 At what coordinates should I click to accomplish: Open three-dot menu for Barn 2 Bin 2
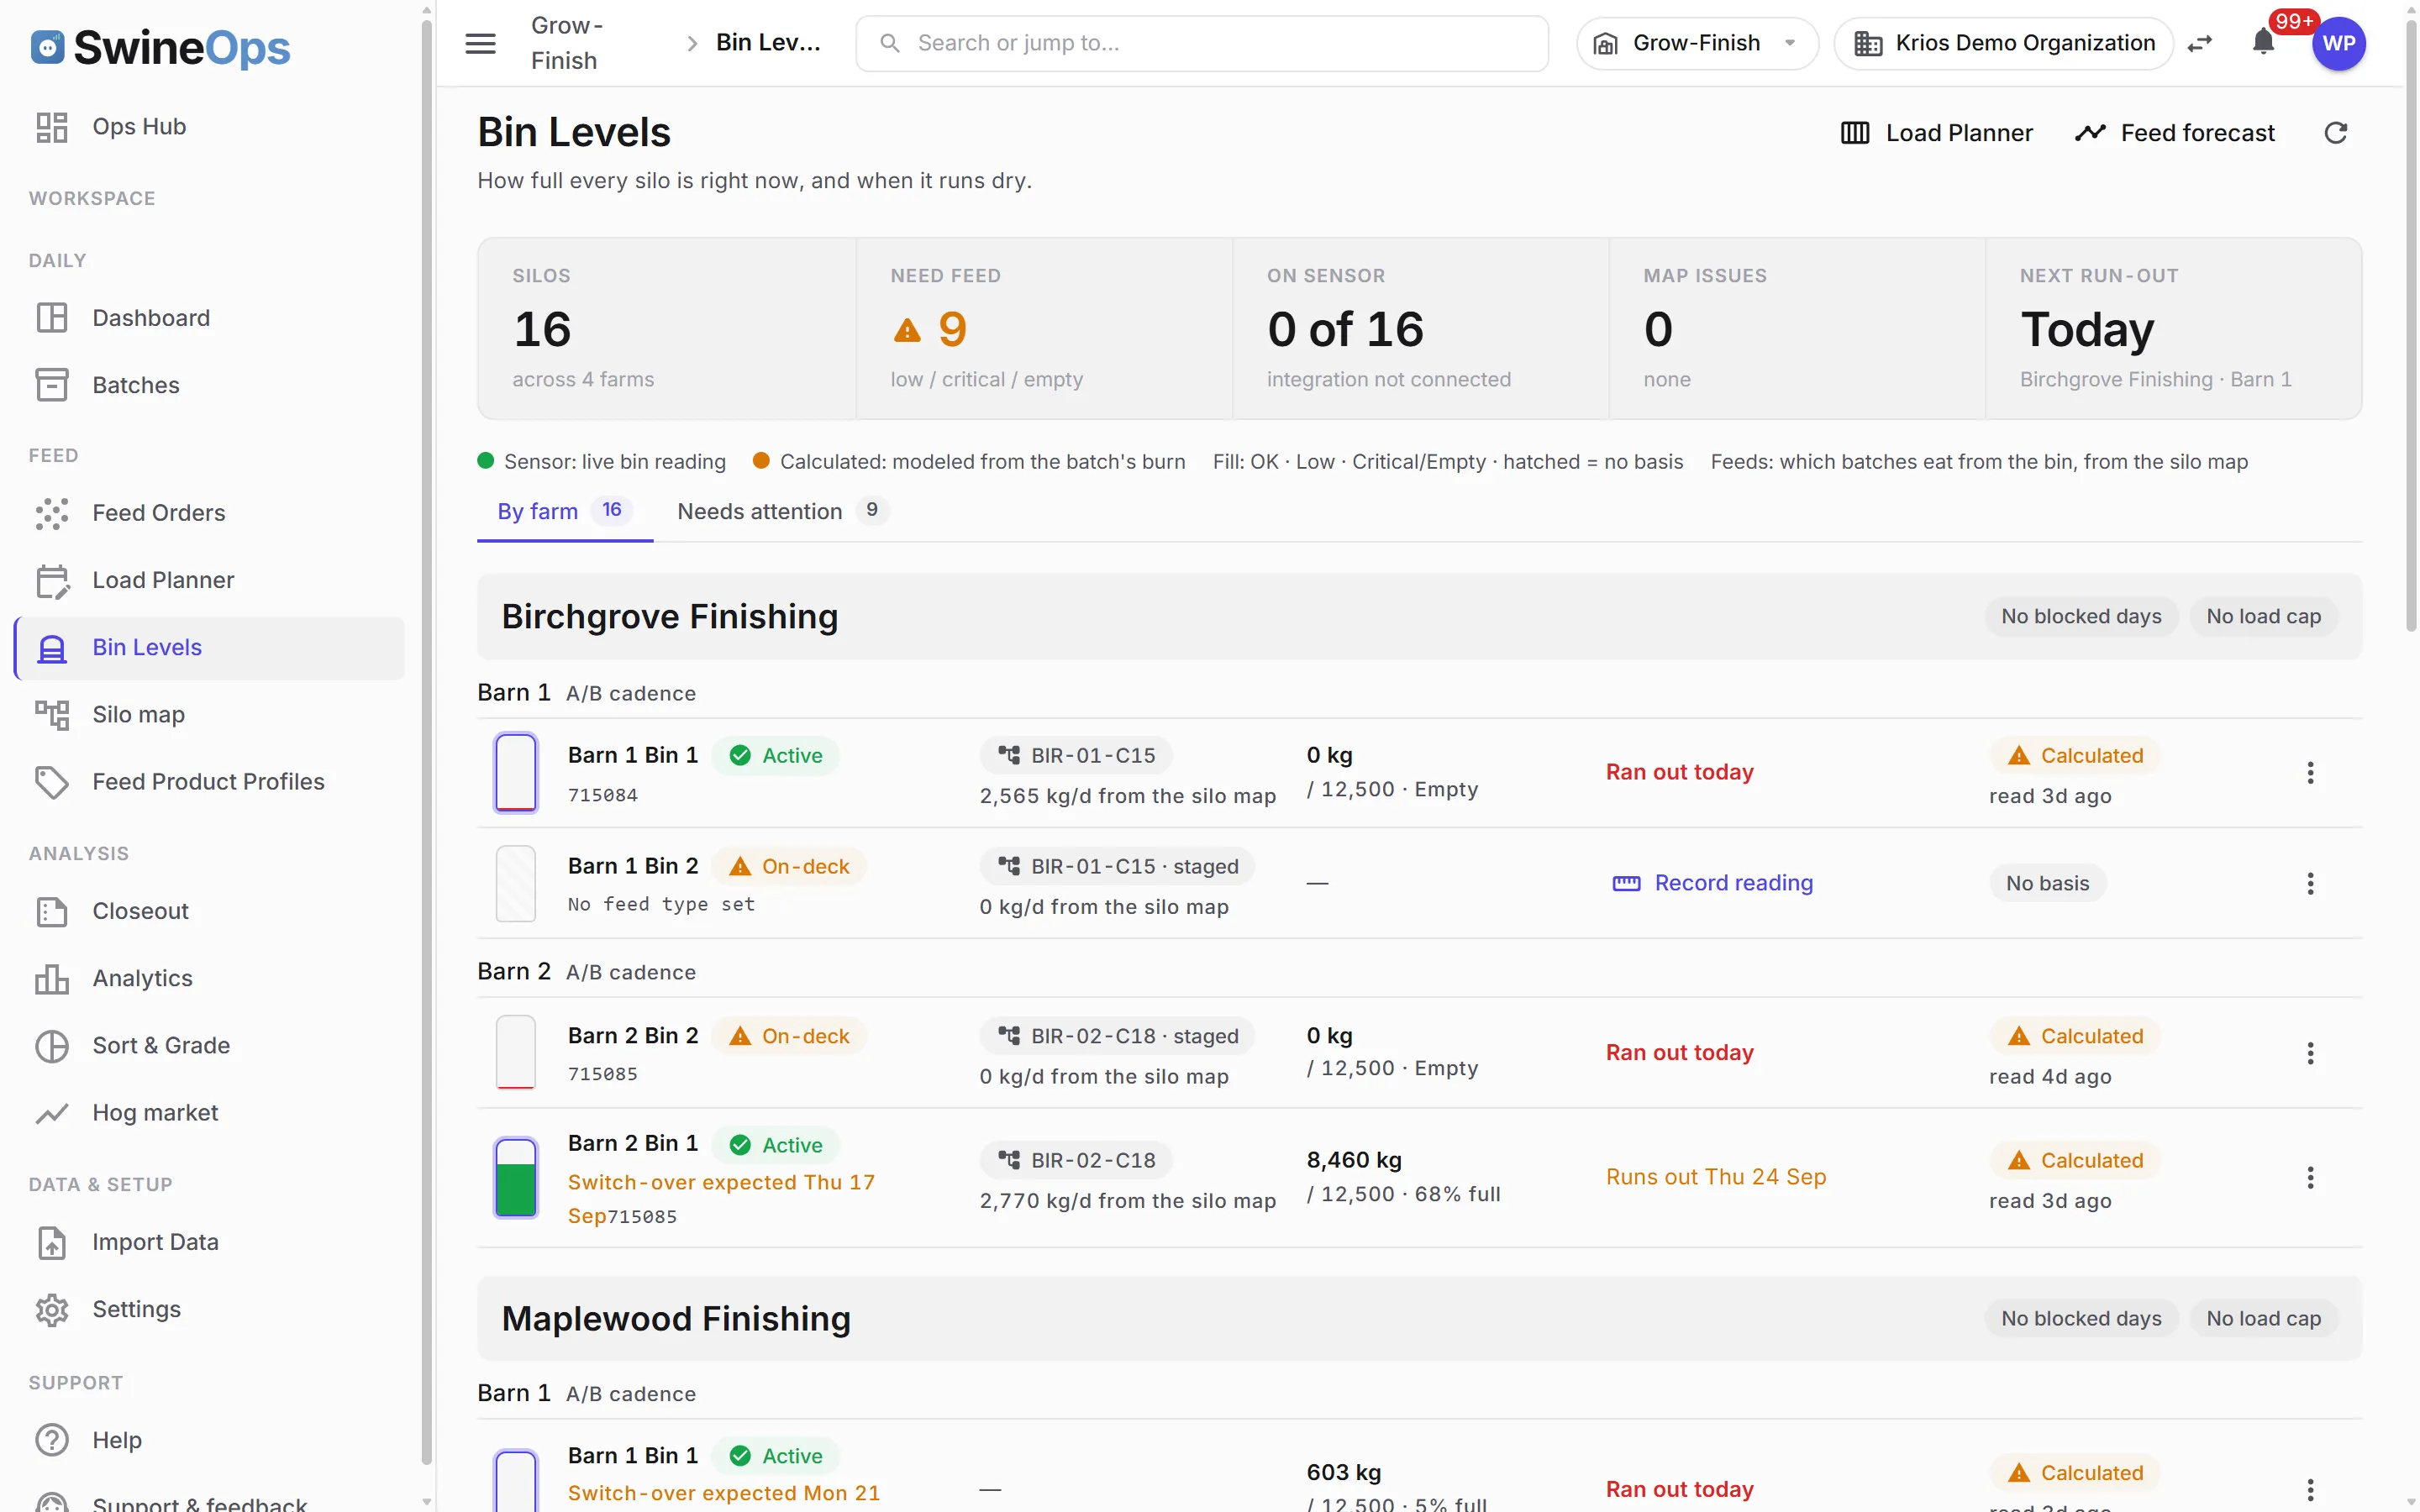(x=2310, y=1053)
